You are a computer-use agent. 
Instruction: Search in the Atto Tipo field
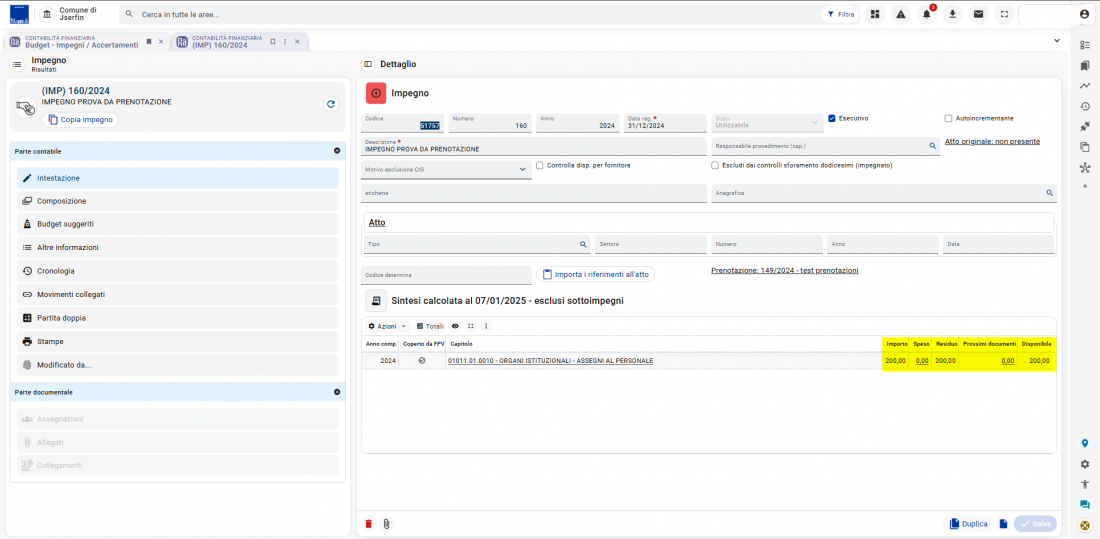coord(583,244)
